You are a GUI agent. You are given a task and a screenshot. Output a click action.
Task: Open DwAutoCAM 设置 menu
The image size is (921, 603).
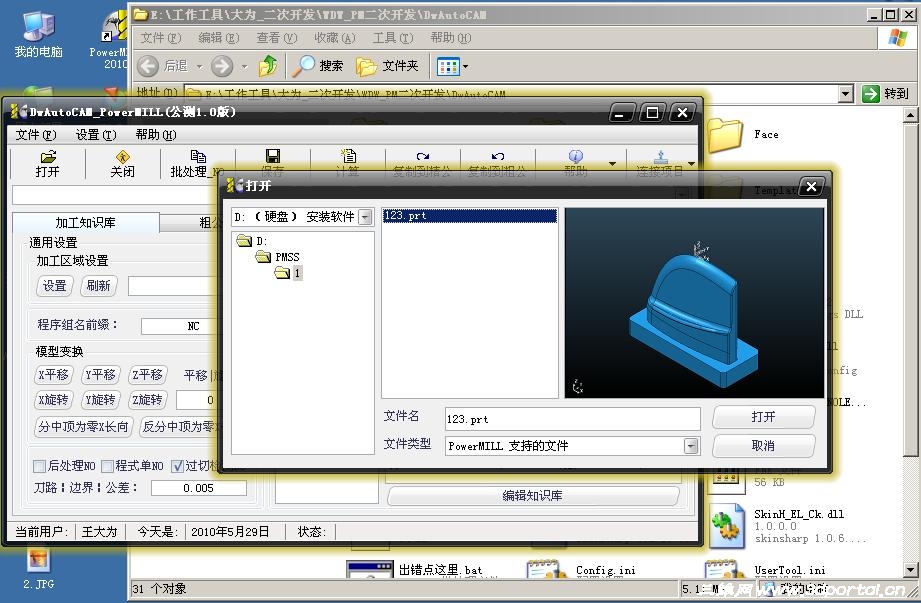[x=96, y=135]
